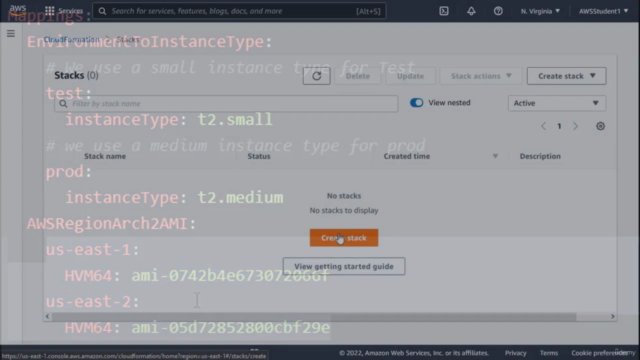Select page number 1
Screen dimensions: 640x360
559,126
